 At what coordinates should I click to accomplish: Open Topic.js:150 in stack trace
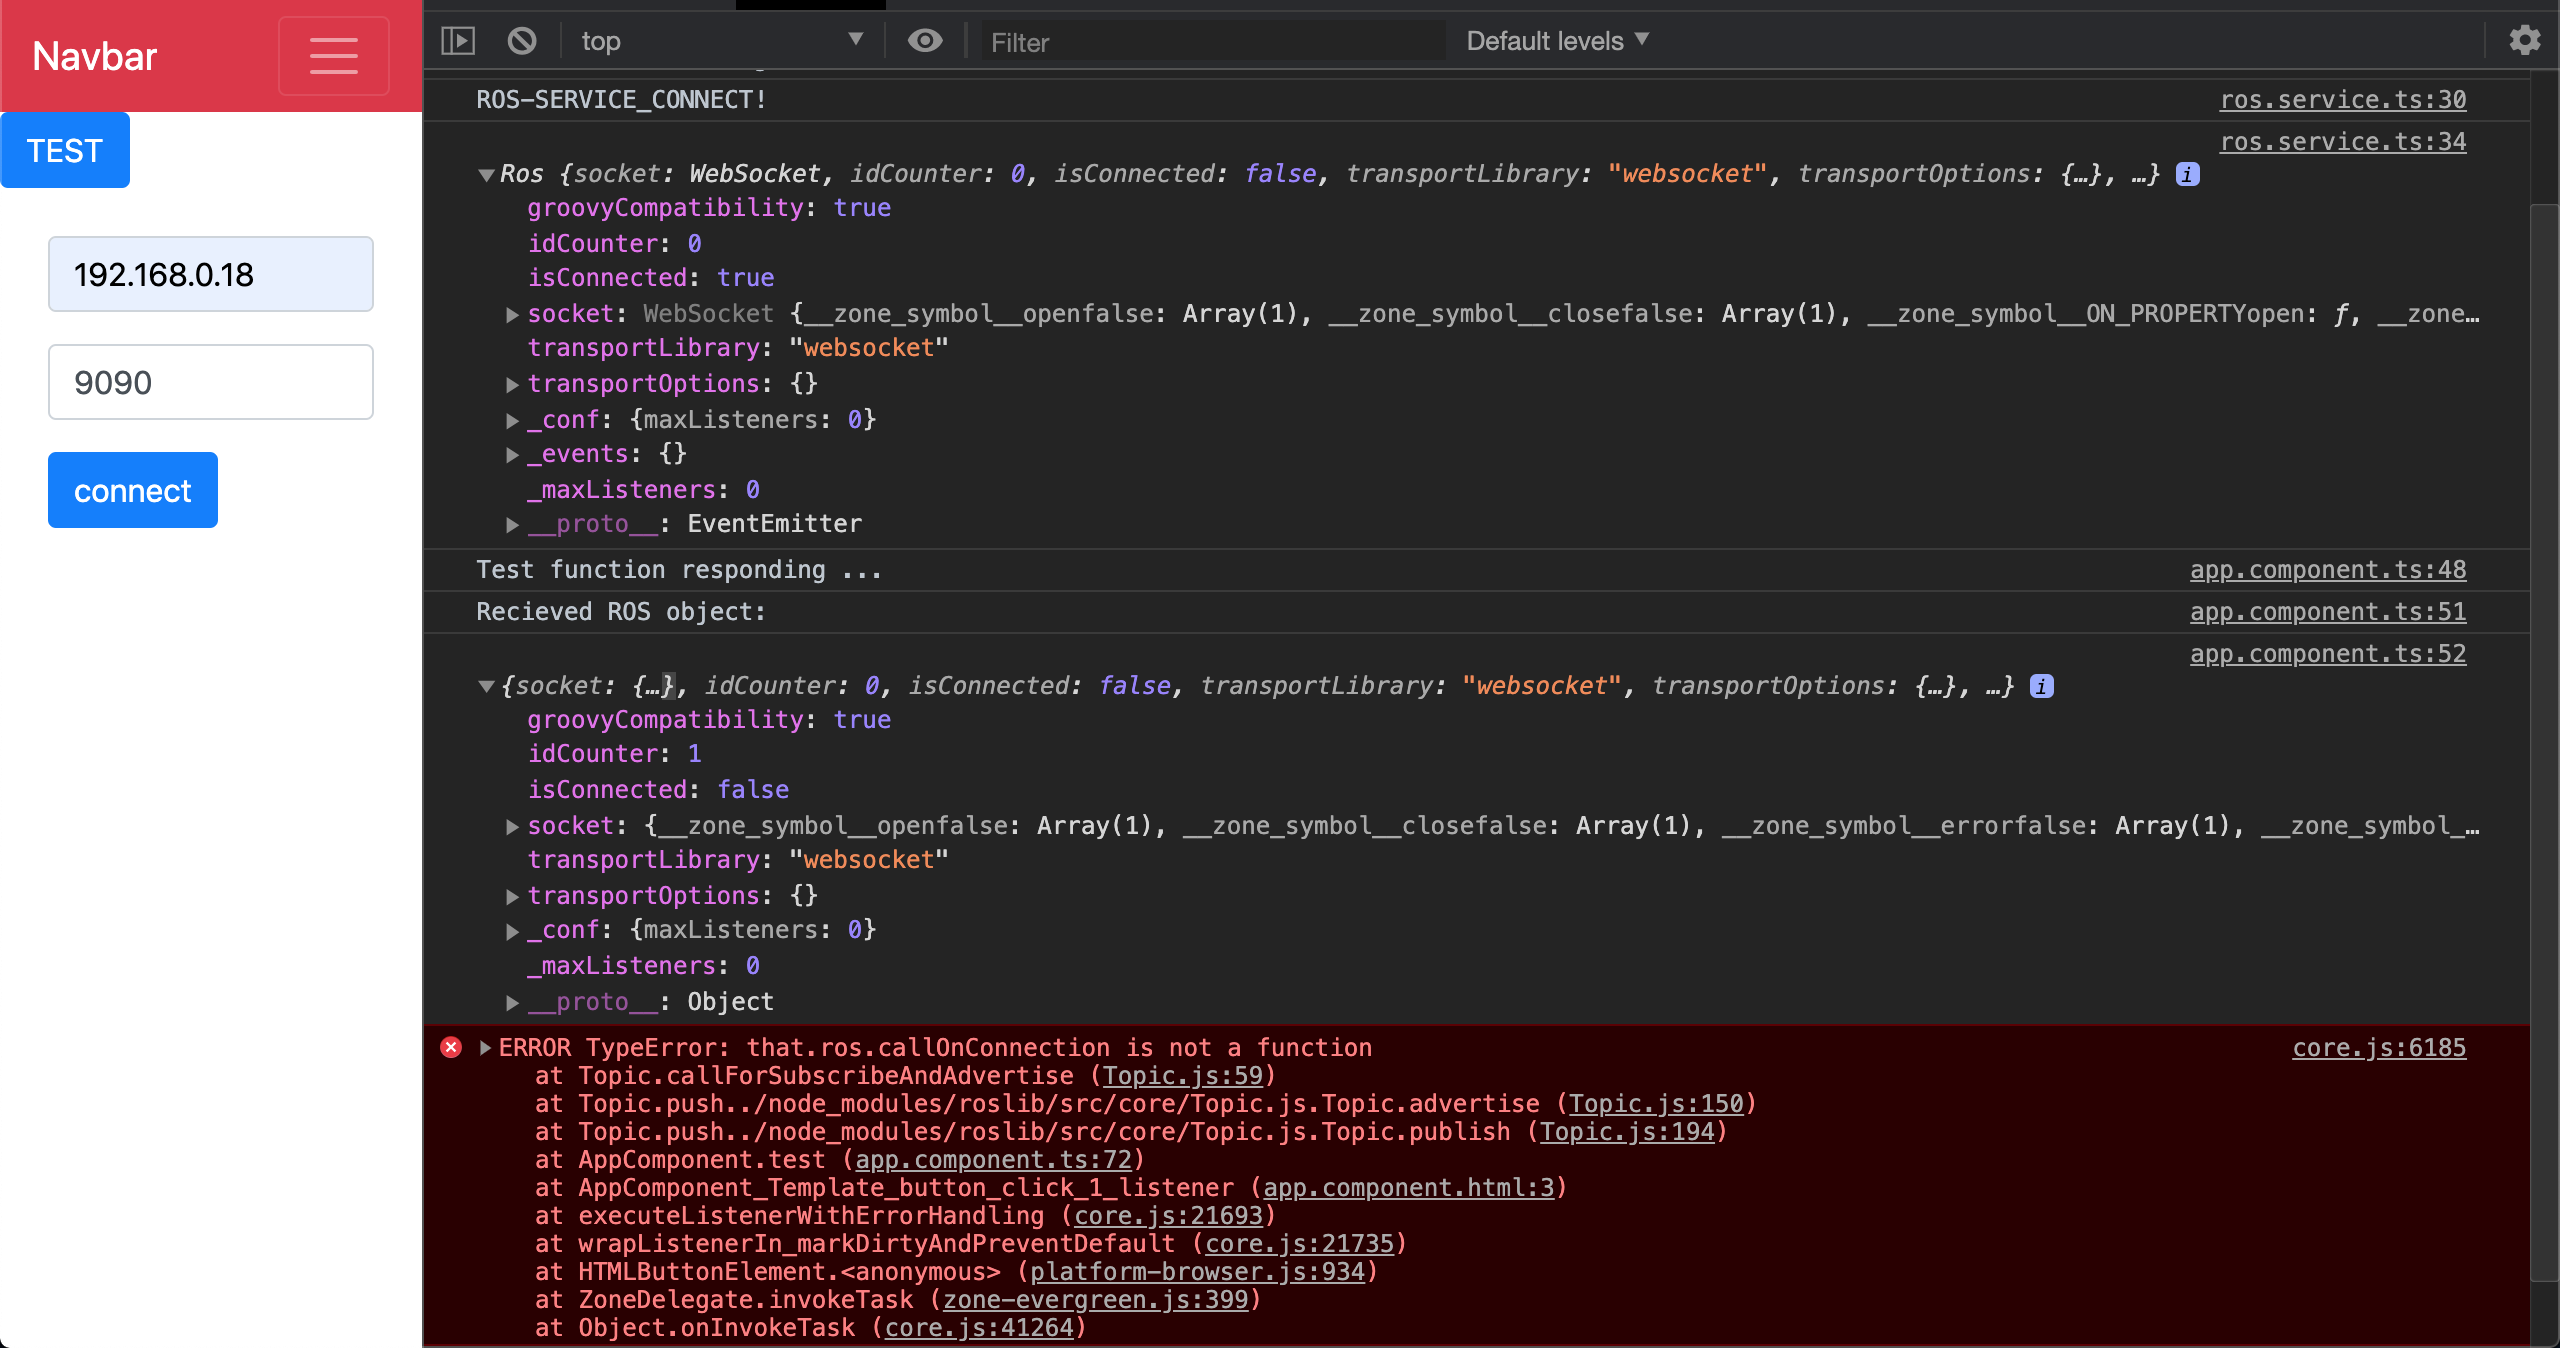tap(1656, 1103)
